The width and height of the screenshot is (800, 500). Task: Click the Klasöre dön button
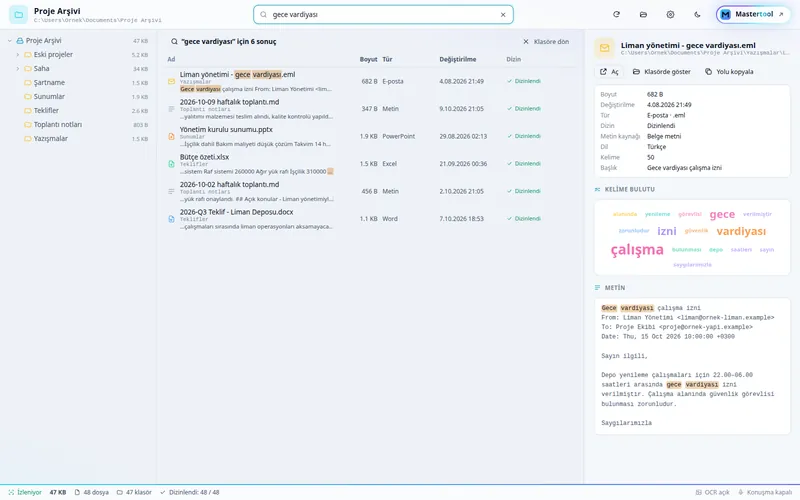tap(546, 42)
